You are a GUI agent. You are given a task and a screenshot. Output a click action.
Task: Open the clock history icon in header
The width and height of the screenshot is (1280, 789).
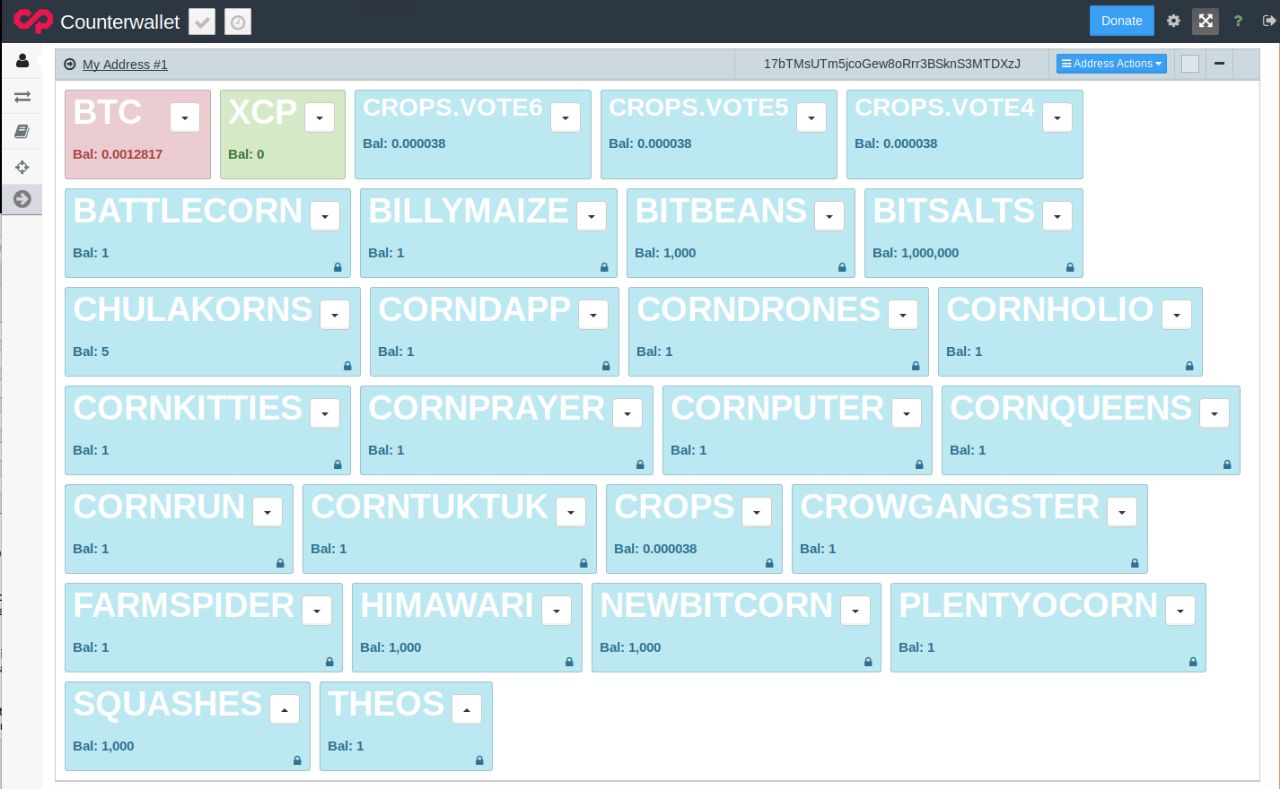[x=238, y=21]
